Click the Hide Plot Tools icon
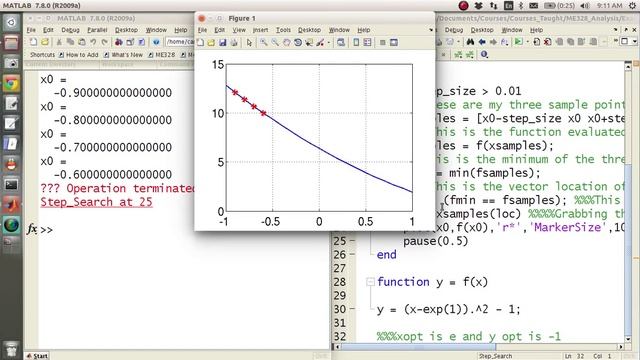 [382, 42]
